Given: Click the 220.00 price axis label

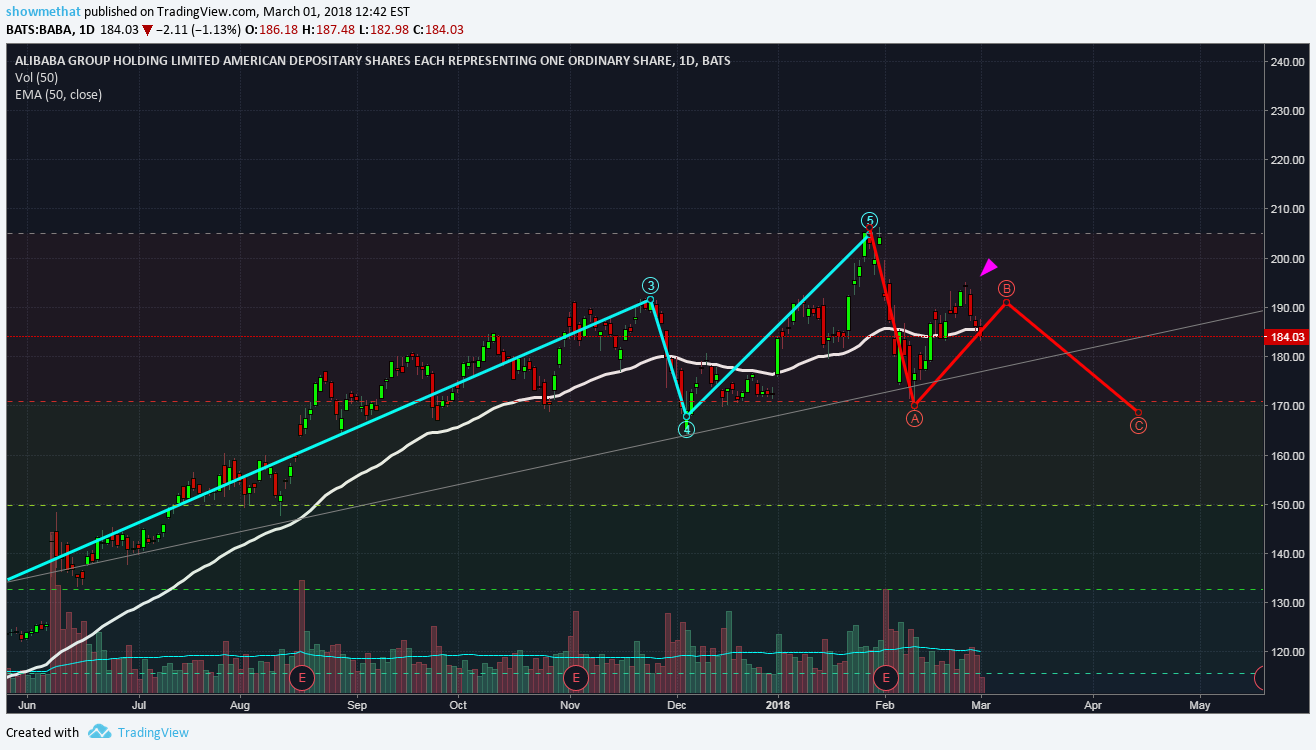Looking at the screenshot, I should click(1286, 160).
